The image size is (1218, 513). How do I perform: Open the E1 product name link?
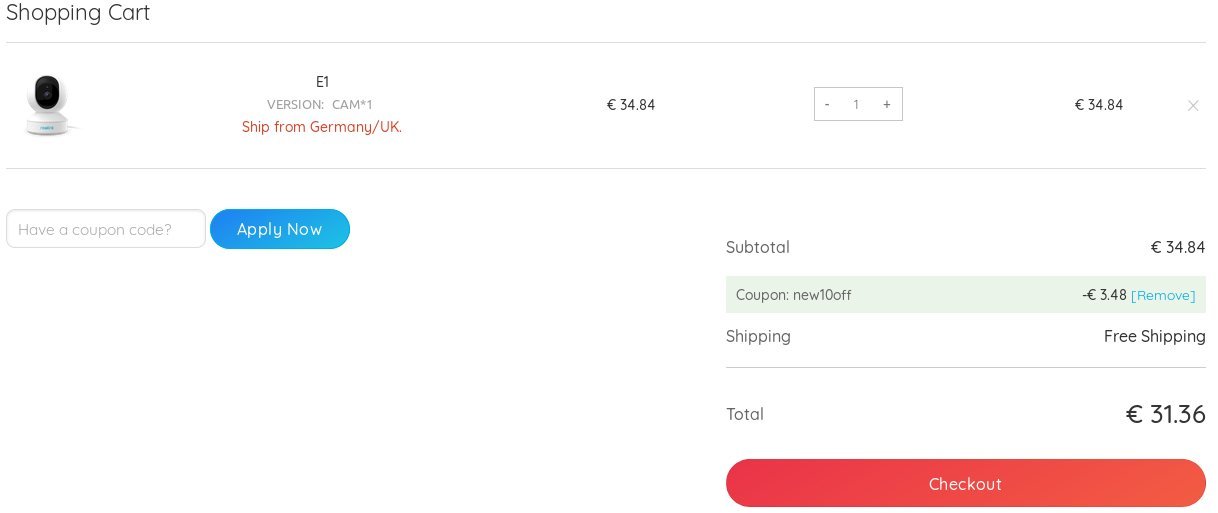322,82
